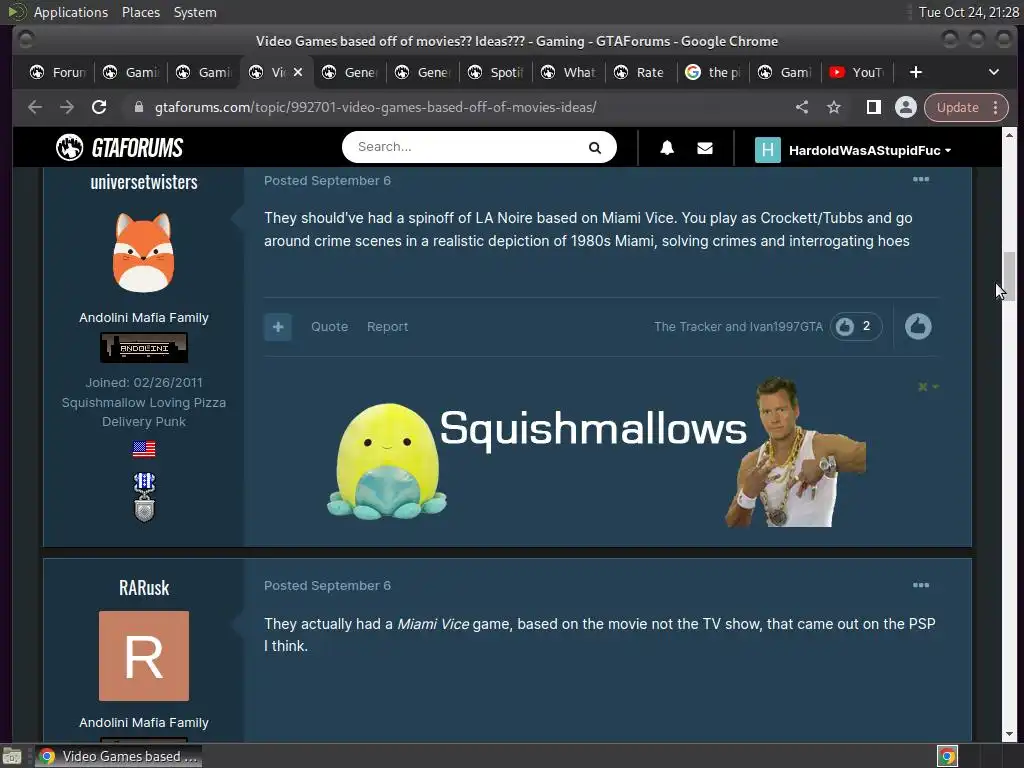
Task: Switch to the Google 'the p' tab
Action: pos(713,72)
